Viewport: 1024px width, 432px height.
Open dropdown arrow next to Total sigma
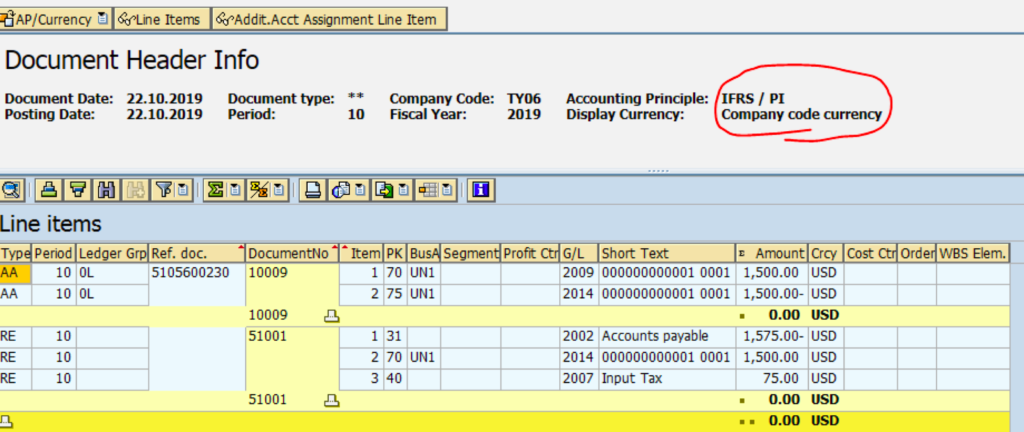(232, 189)
